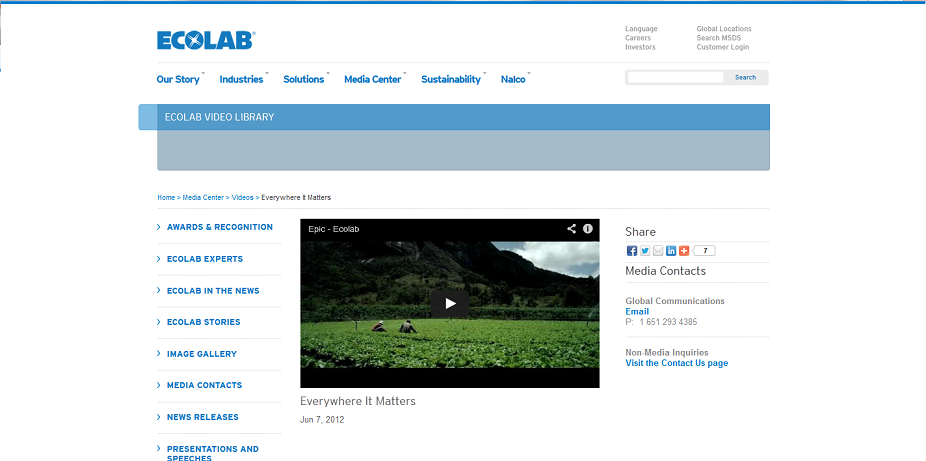
Task: Click the share count bubble showing 7
Action: click(705, 251)
